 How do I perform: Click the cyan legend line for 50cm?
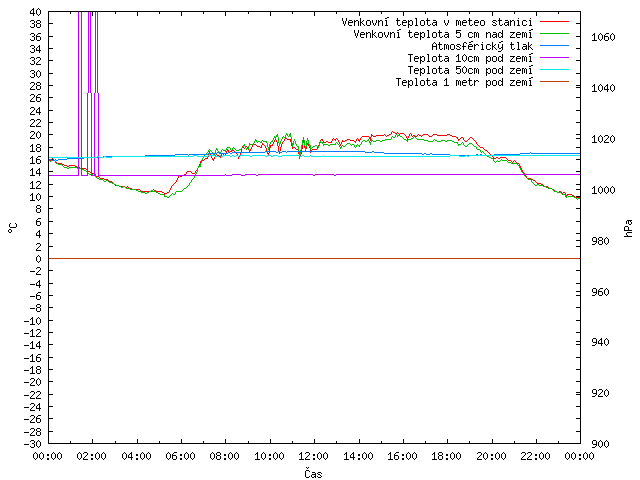pos(554,70)
